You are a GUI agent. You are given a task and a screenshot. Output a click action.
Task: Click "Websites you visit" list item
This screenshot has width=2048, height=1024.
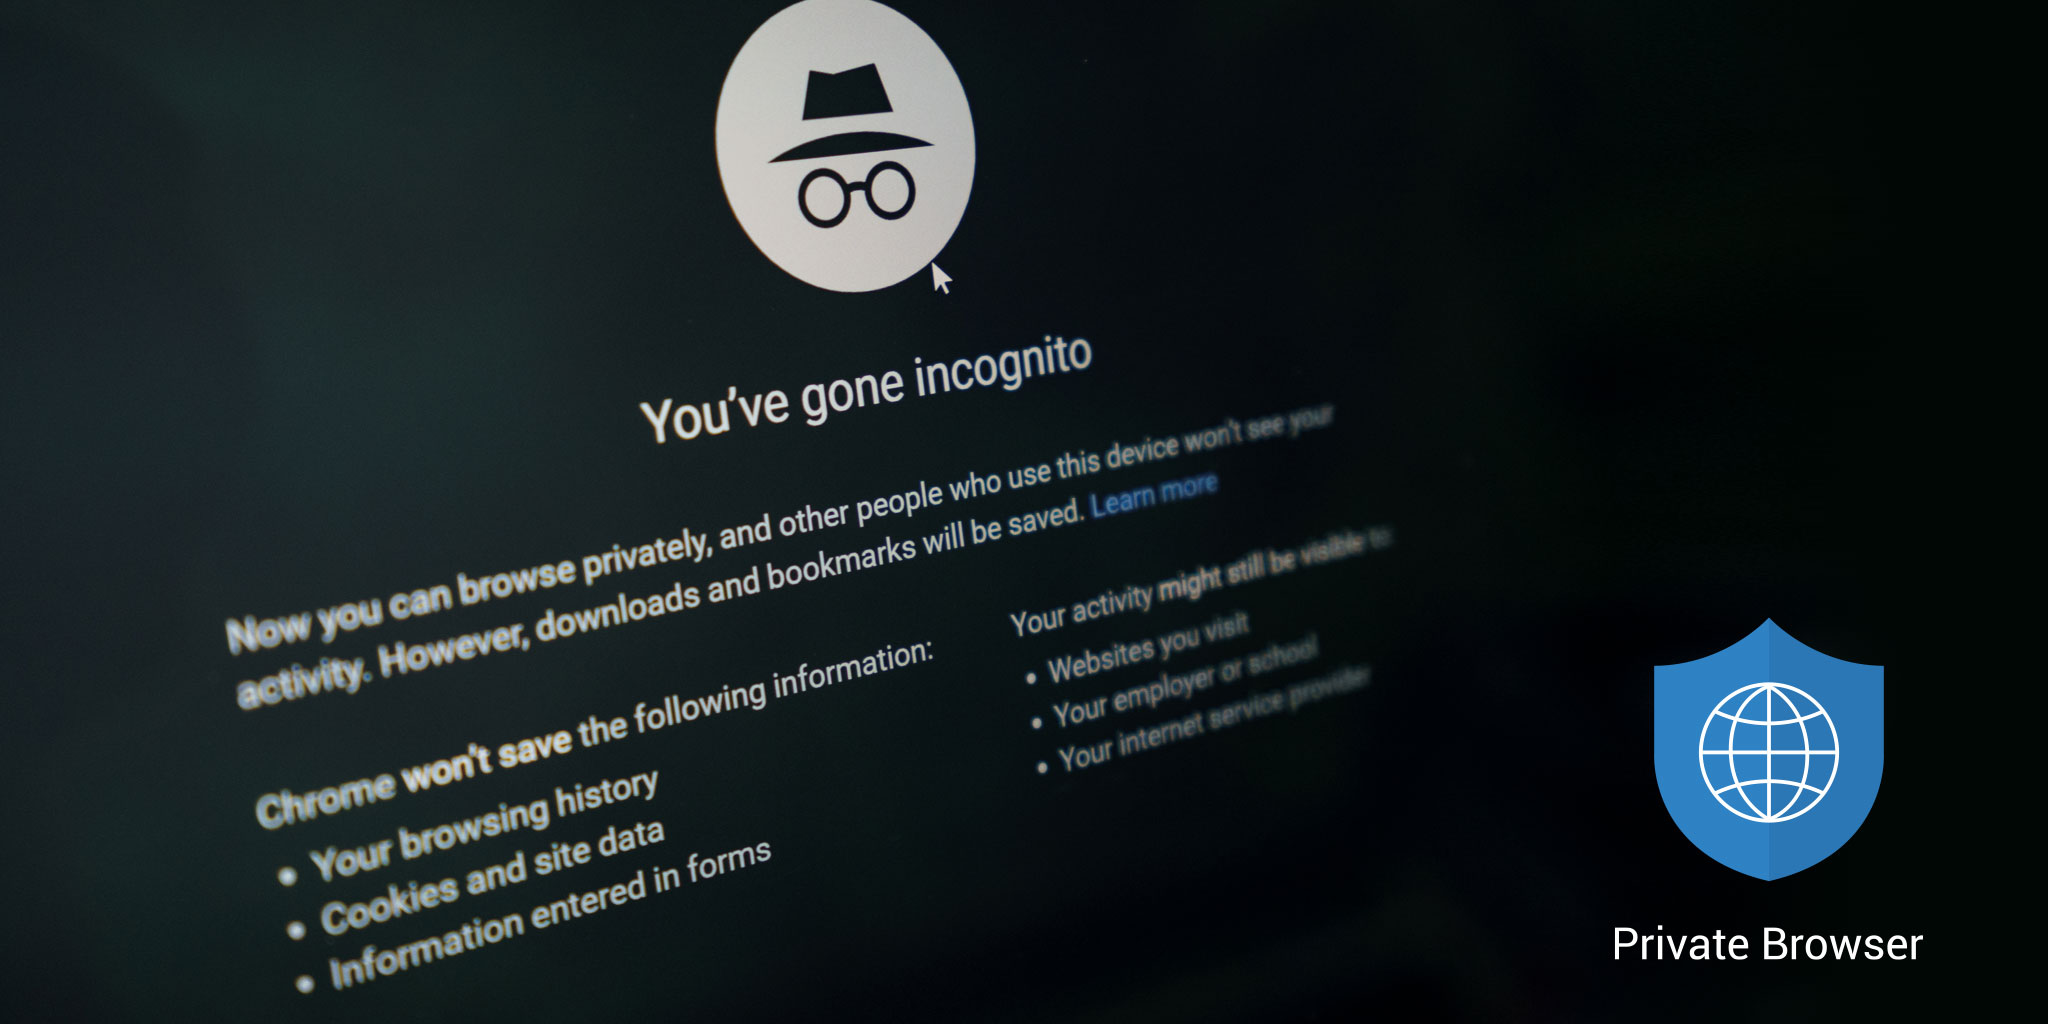(1148, 650)
